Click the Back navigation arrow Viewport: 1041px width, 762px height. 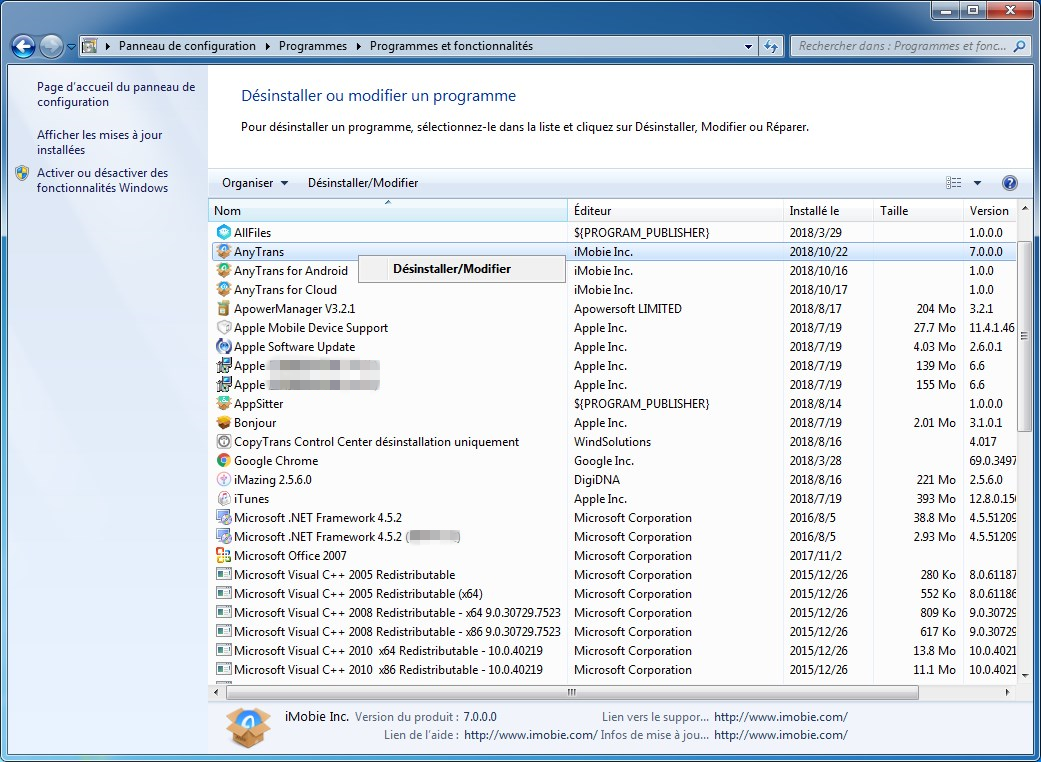(23, 46)
